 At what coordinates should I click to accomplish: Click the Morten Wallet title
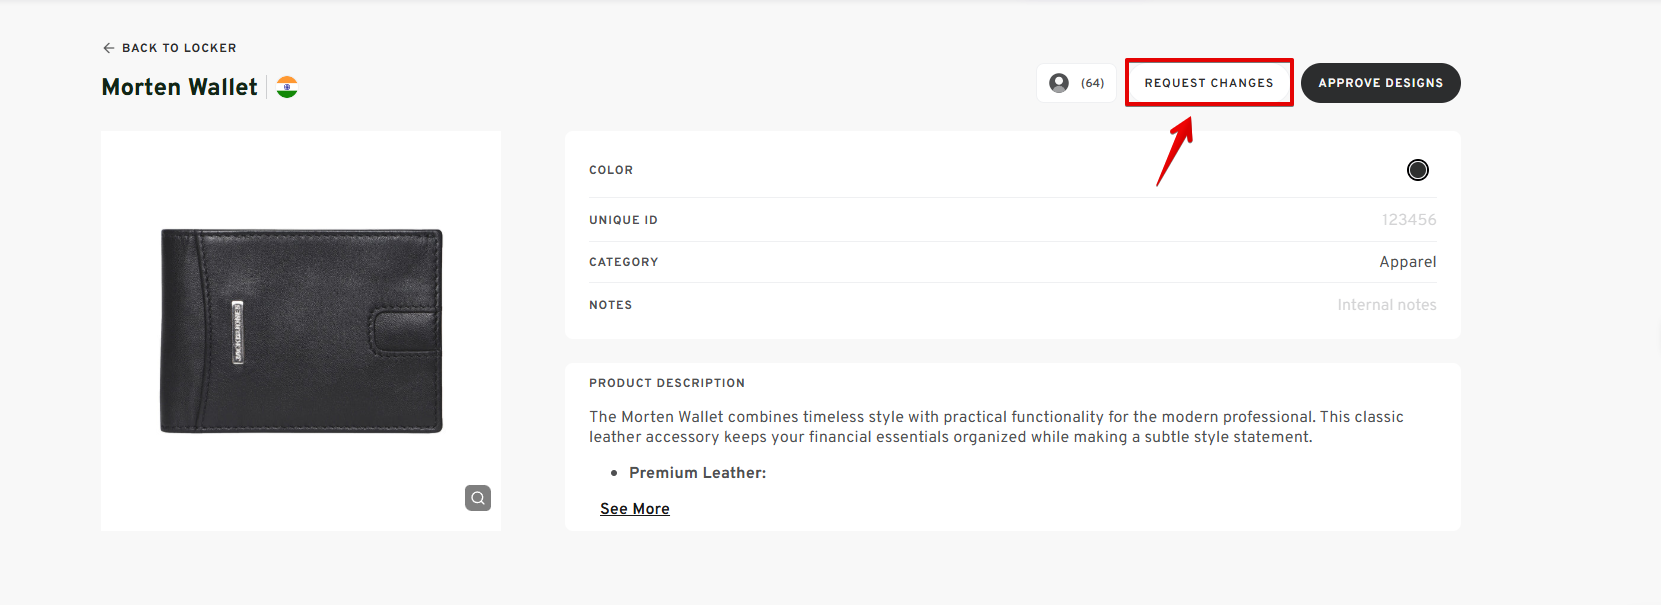pyautogui.click(x=180, y=87)
